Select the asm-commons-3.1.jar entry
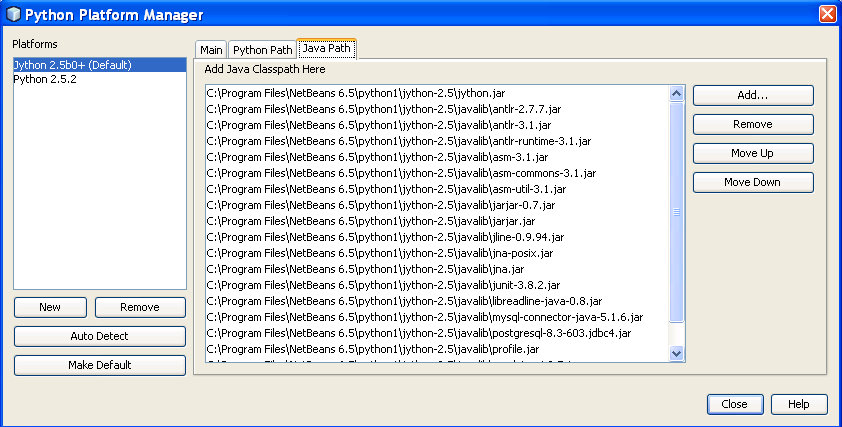Viewport: 842px width, 427px height. tap(437, 173)
